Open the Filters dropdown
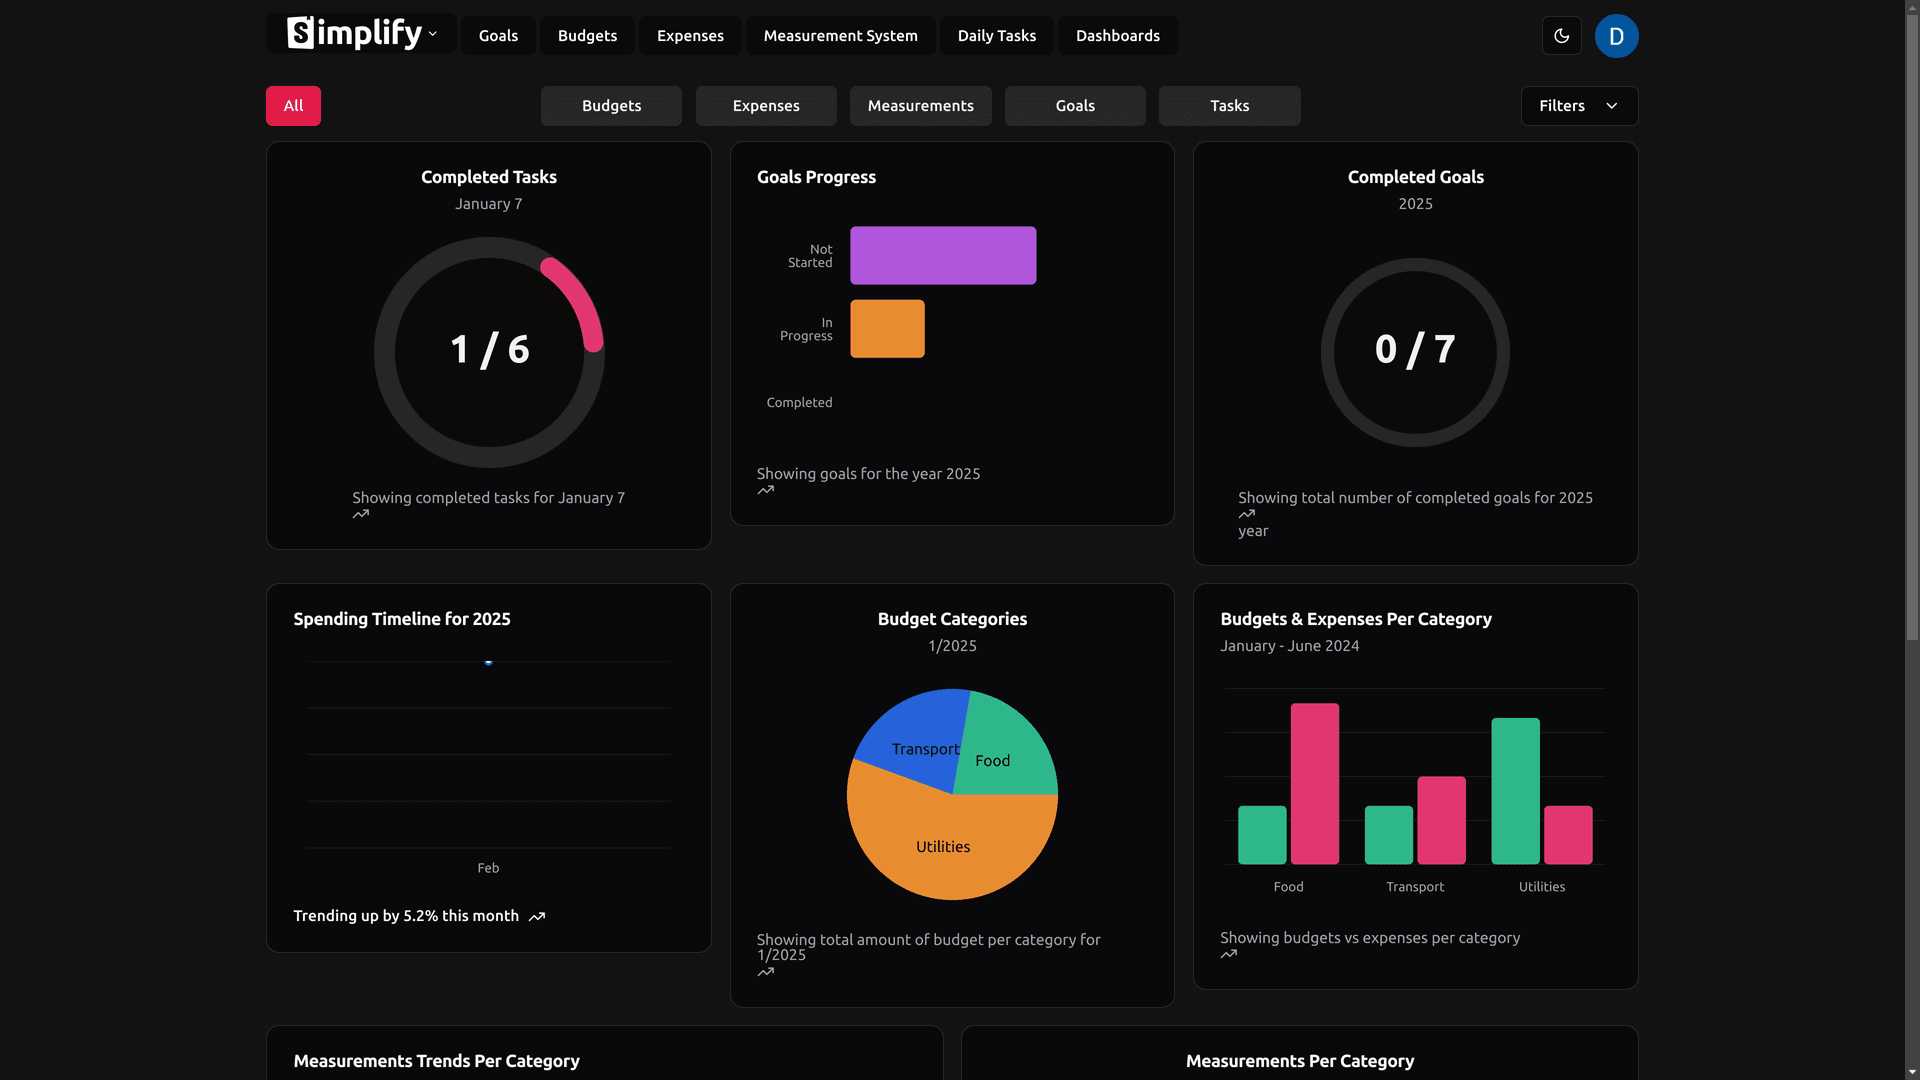The height and width of the screenshot is (1080, 1920). (1579, 106)
